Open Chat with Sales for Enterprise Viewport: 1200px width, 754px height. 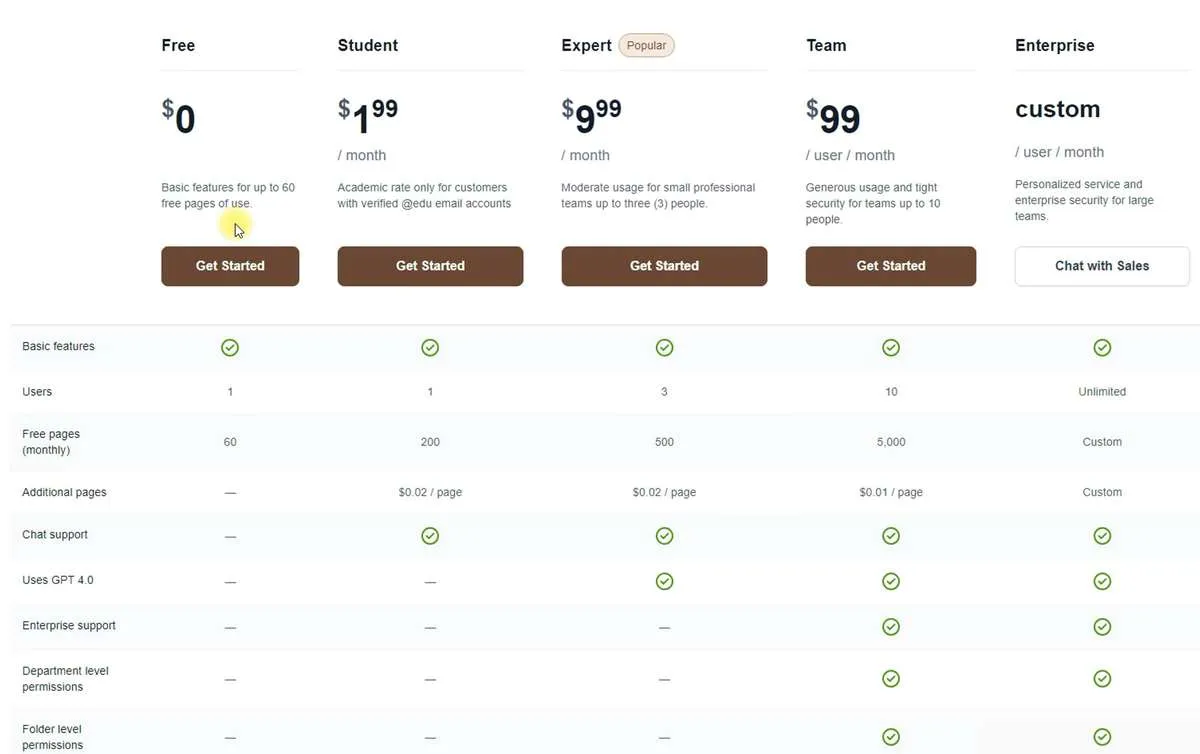click(x=1101, y=266)
